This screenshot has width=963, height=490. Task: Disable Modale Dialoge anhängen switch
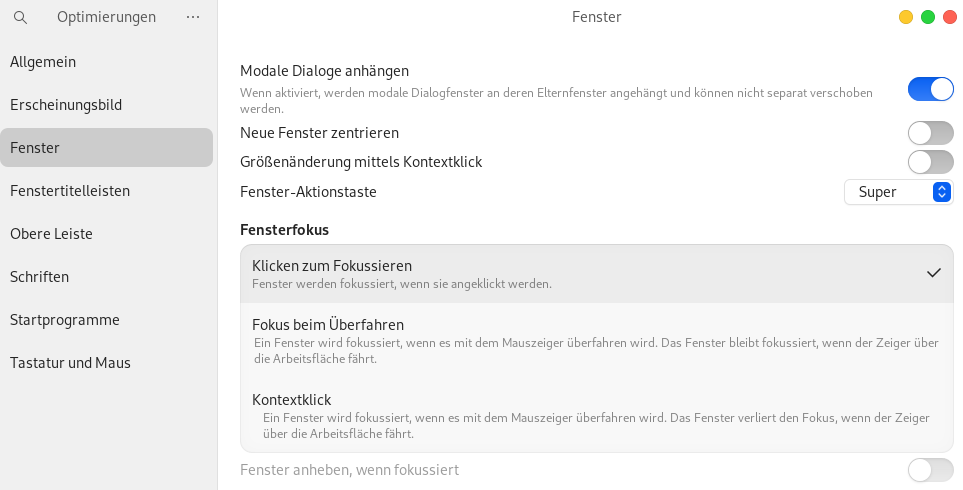click(930, 89)
